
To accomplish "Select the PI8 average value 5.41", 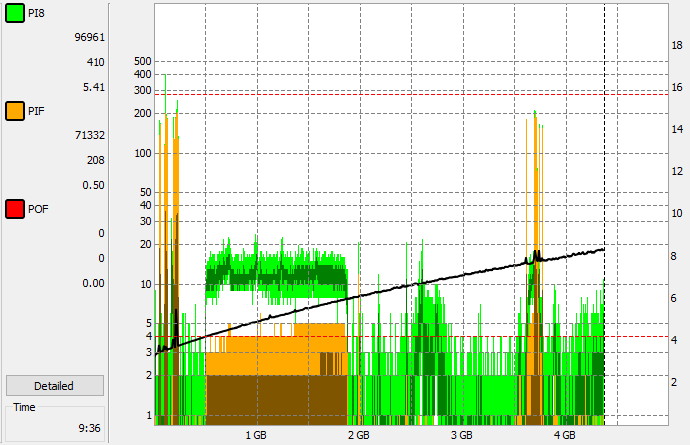I will (94, 87).
